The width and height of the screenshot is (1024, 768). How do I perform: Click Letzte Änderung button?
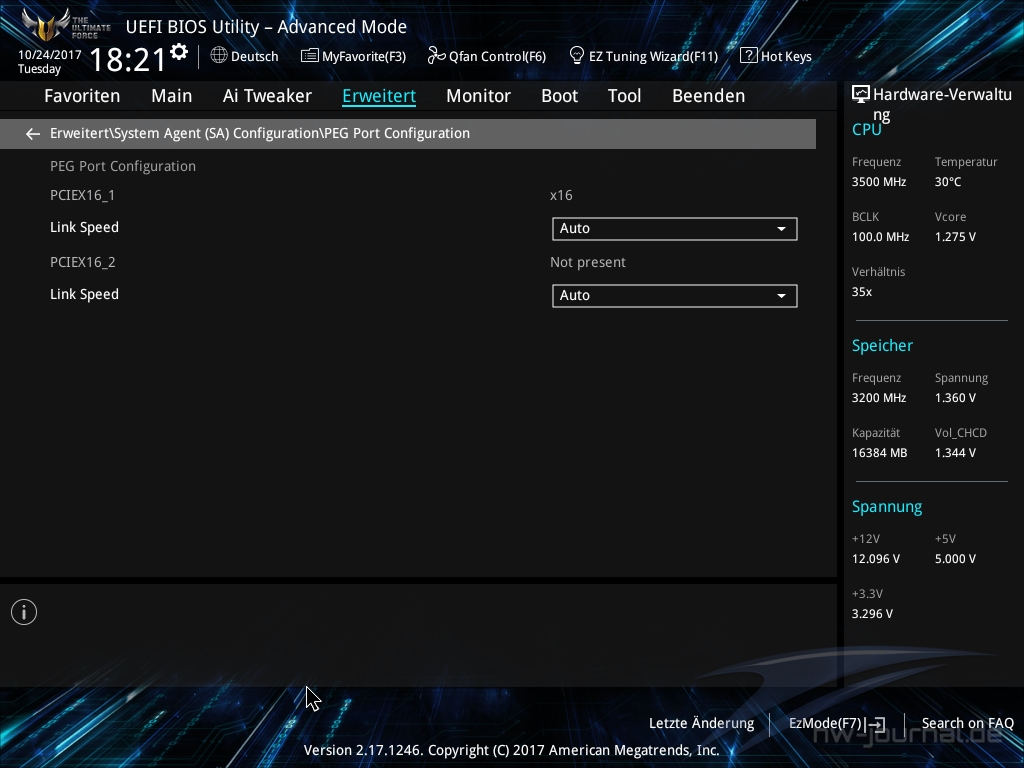(701, 723)
